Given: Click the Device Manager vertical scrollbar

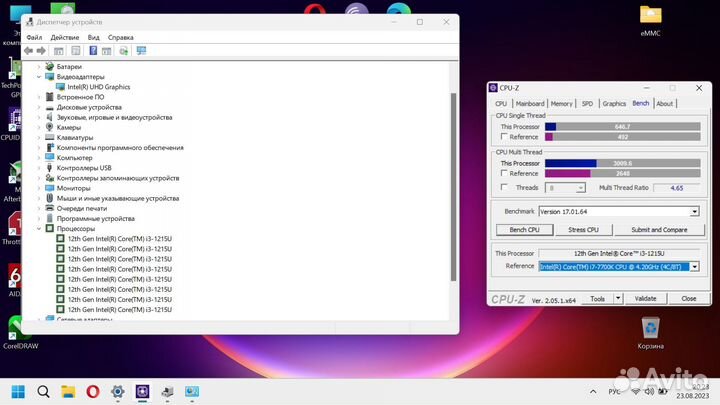Looking at the screenshot, I should [x=453, y=180].
